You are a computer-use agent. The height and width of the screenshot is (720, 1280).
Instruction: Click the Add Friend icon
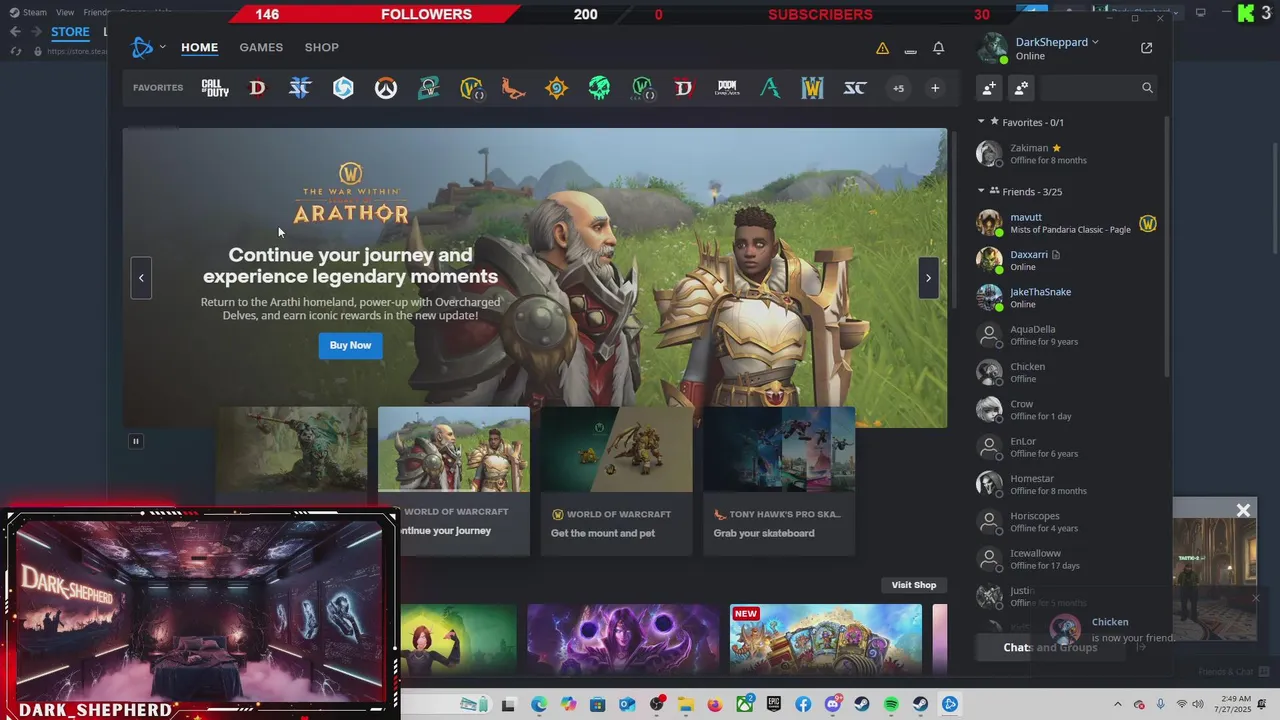(989, 88)
